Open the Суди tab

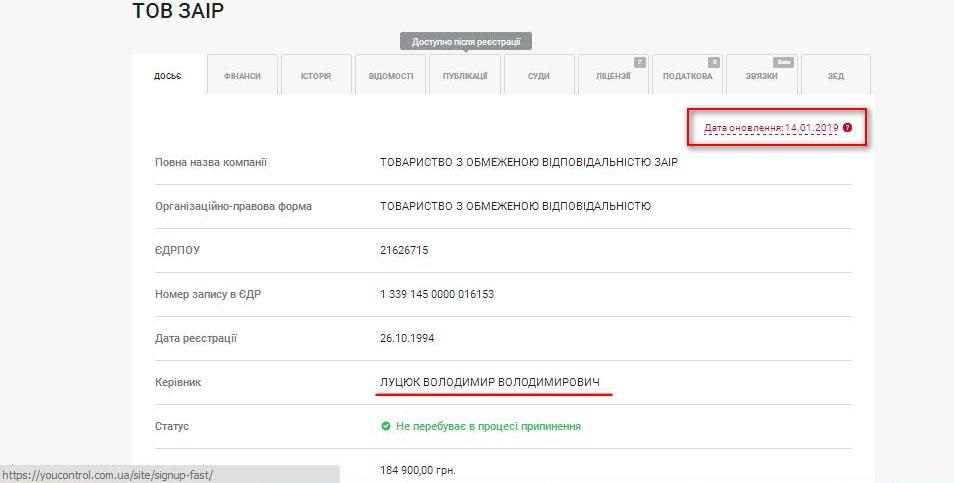539,76
